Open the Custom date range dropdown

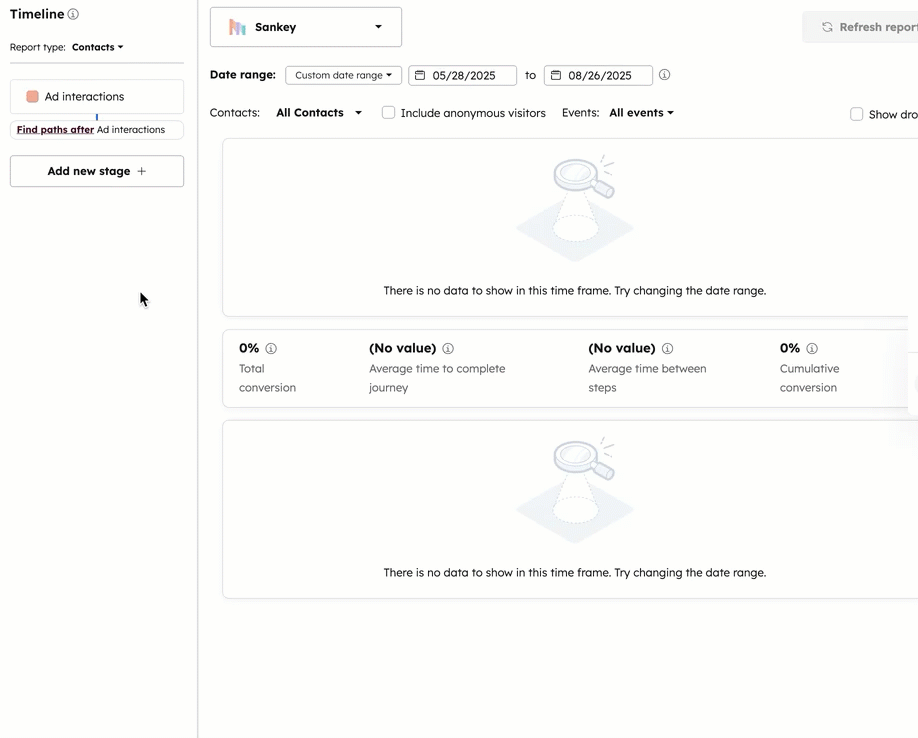tap(343, 74)
